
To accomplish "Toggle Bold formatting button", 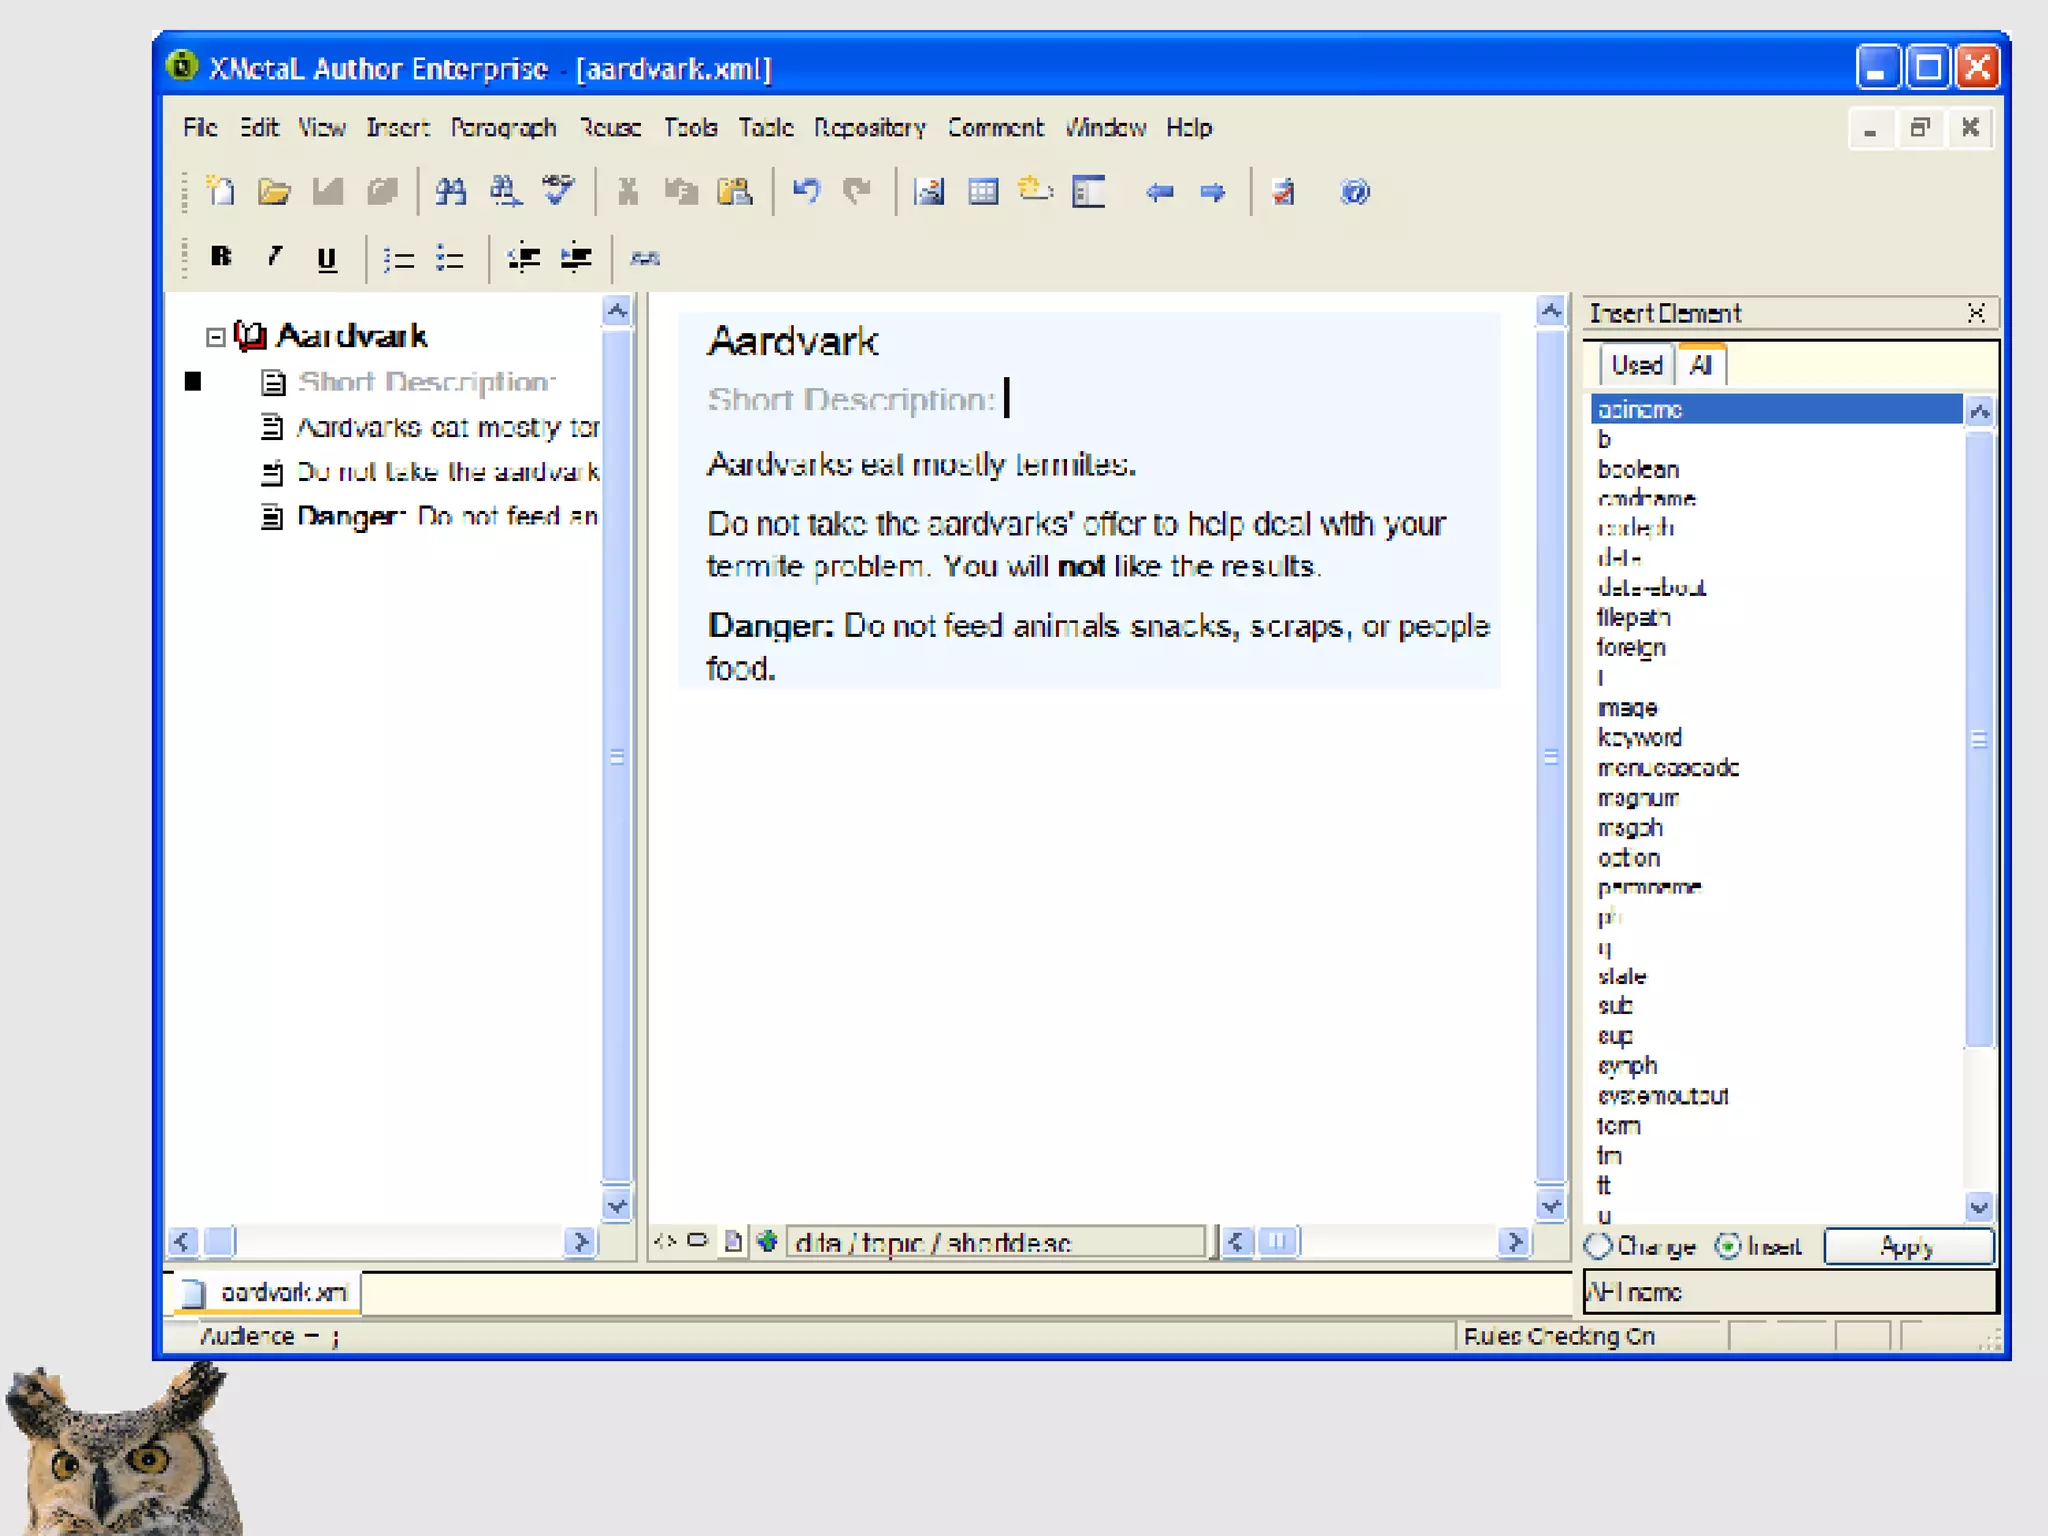I will [x=221, y=257].
